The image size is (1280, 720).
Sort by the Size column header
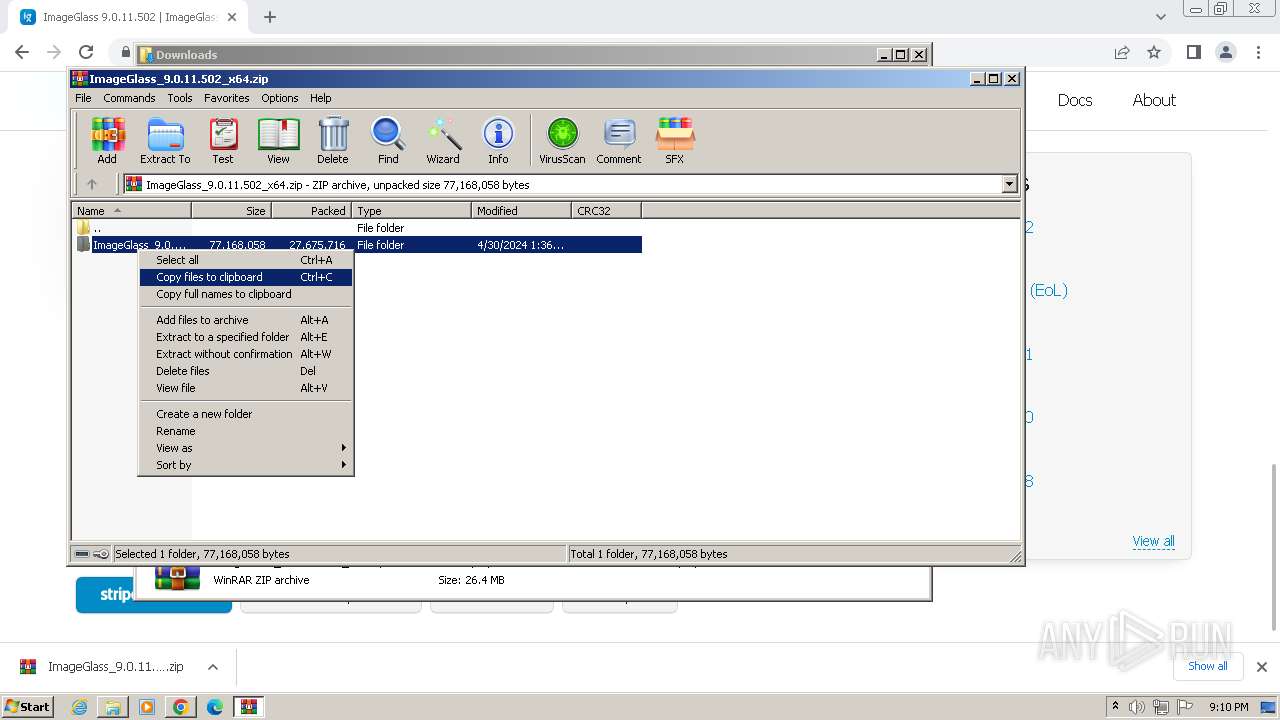point(231,211)
